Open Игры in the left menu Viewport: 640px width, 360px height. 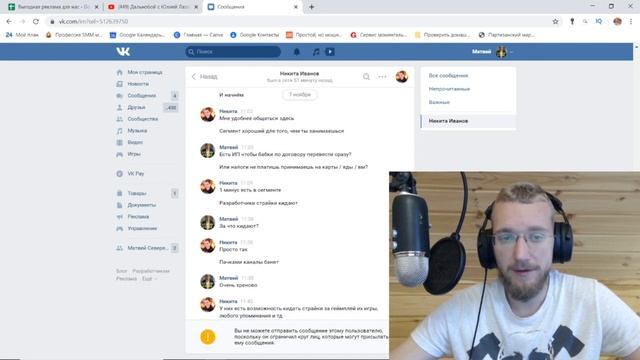pyautogui.click(x=134, y=154)
